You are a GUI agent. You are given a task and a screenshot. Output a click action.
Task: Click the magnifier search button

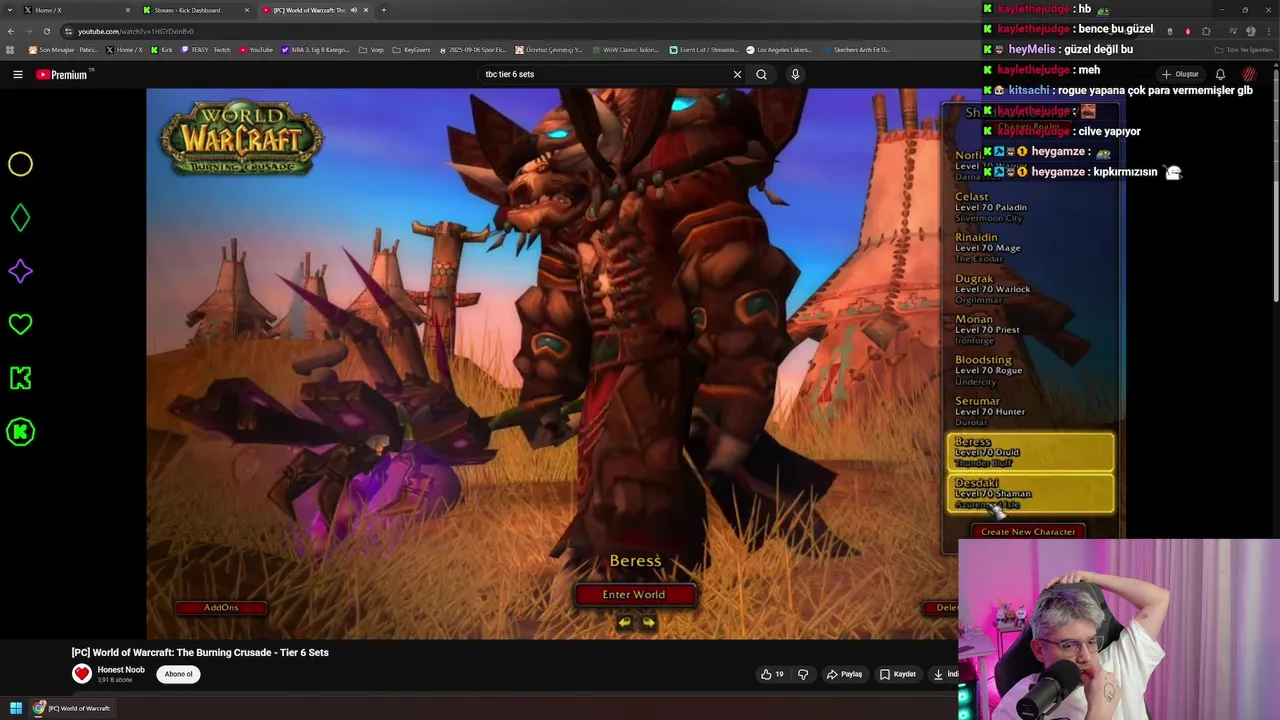(x=761, y=74)
